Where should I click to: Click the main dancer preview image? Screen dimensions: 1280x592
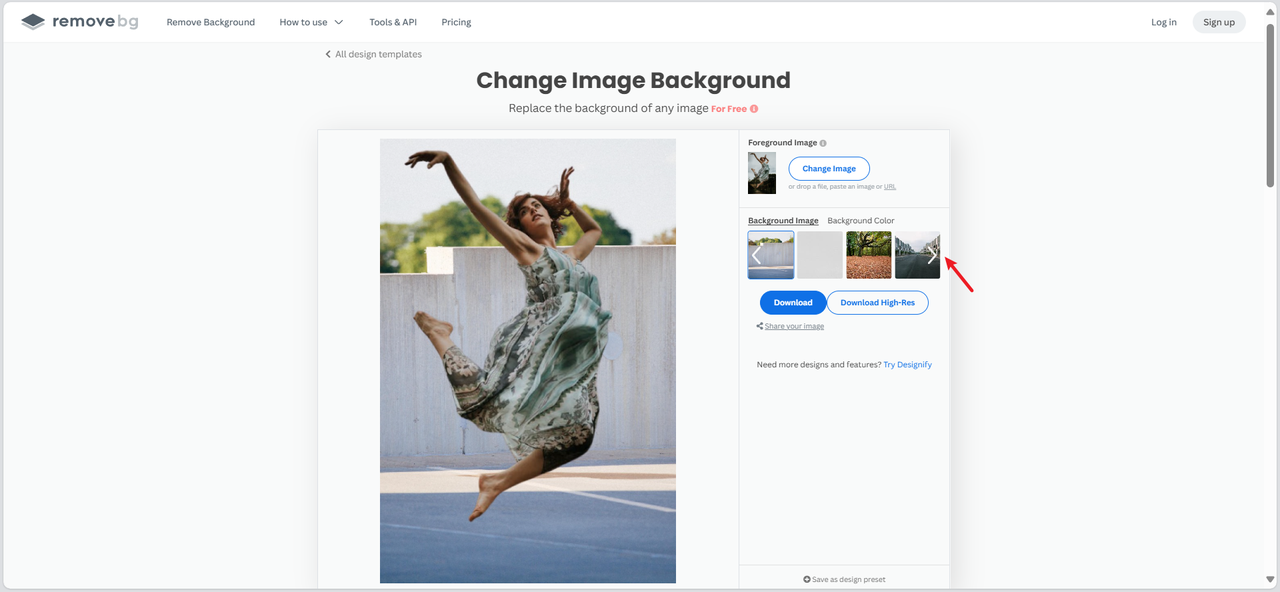(528, 360)
